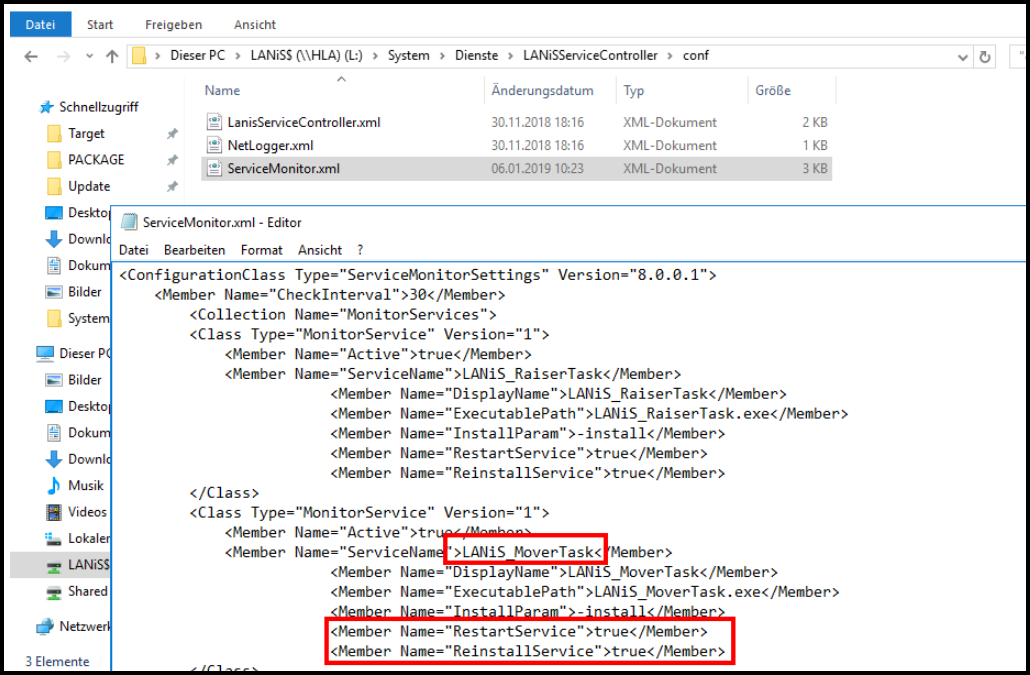Open Dokumente under Schnellzugriff

click(x=77, y=265)
